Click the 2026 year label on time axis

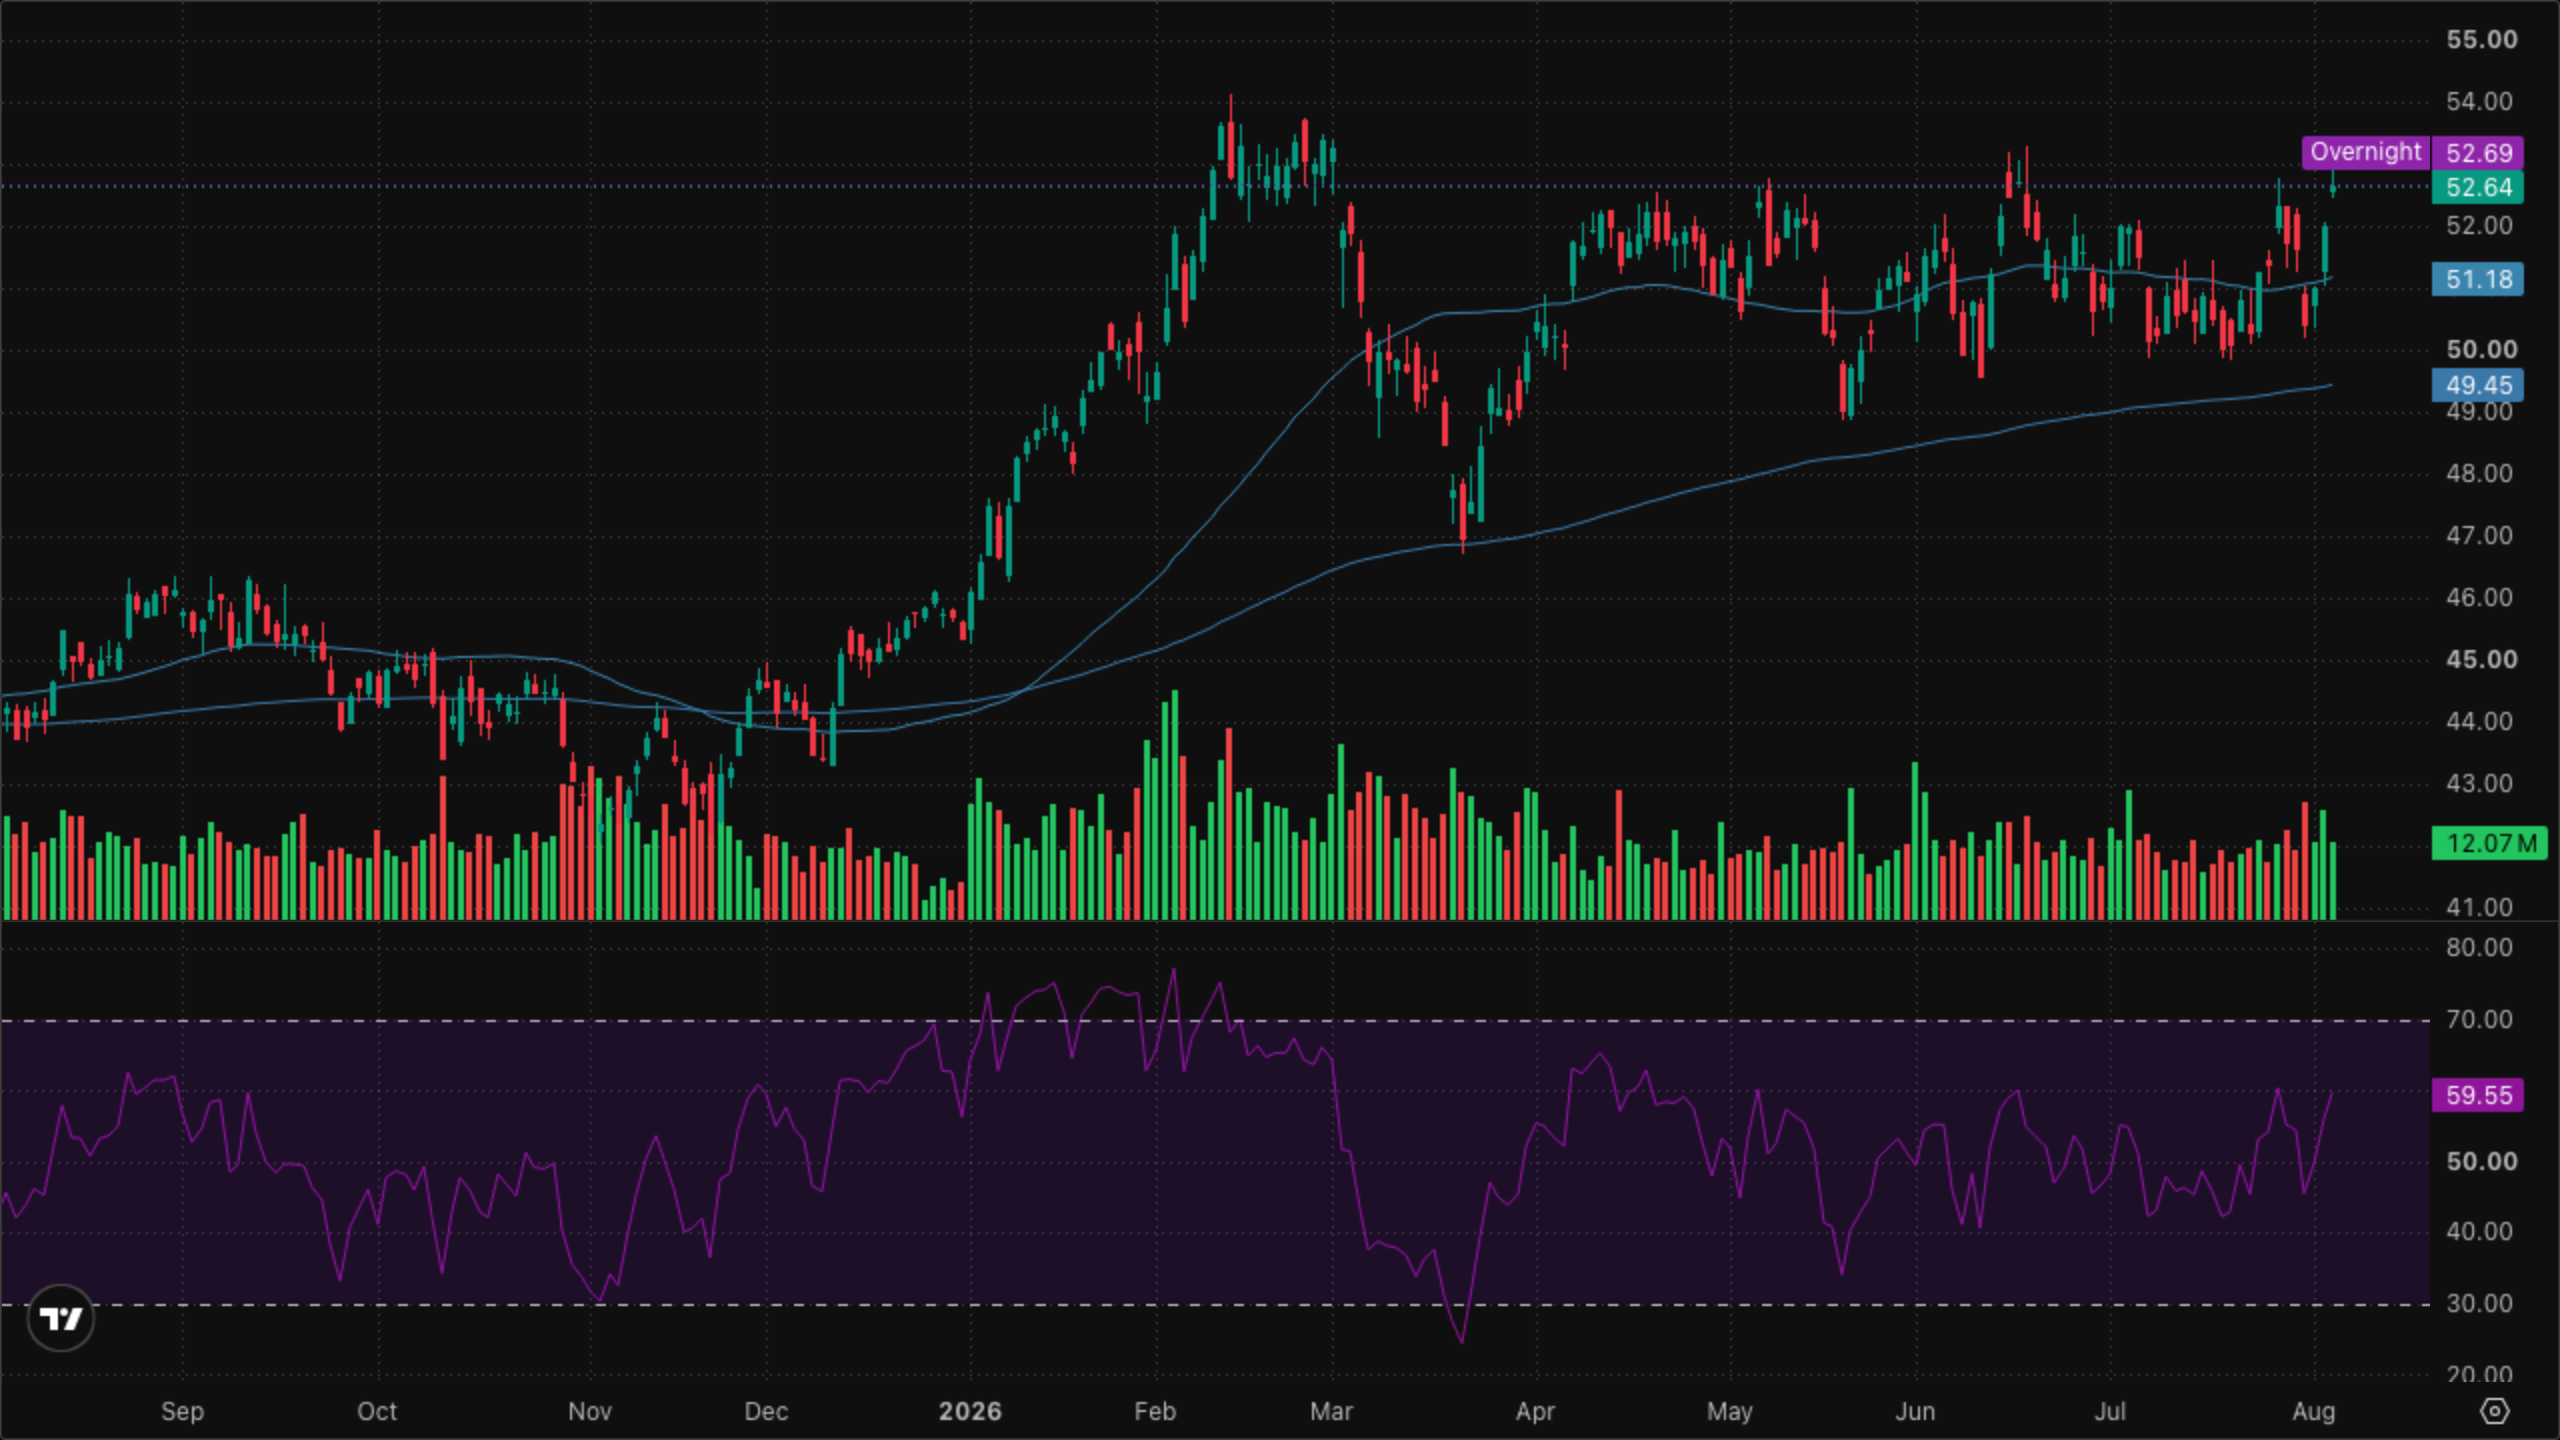tap(970, 1412)
